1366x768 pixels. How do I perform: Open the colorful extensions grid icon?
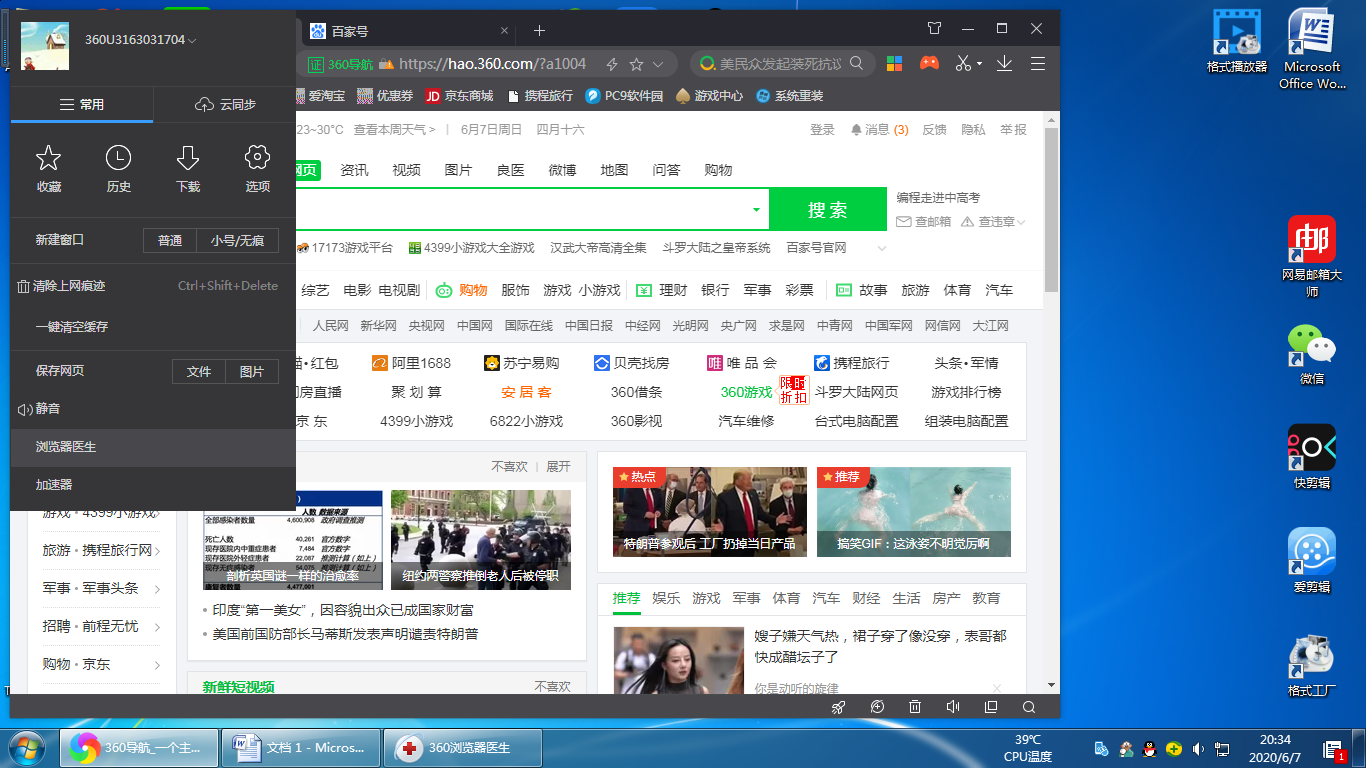coord(894,63)
